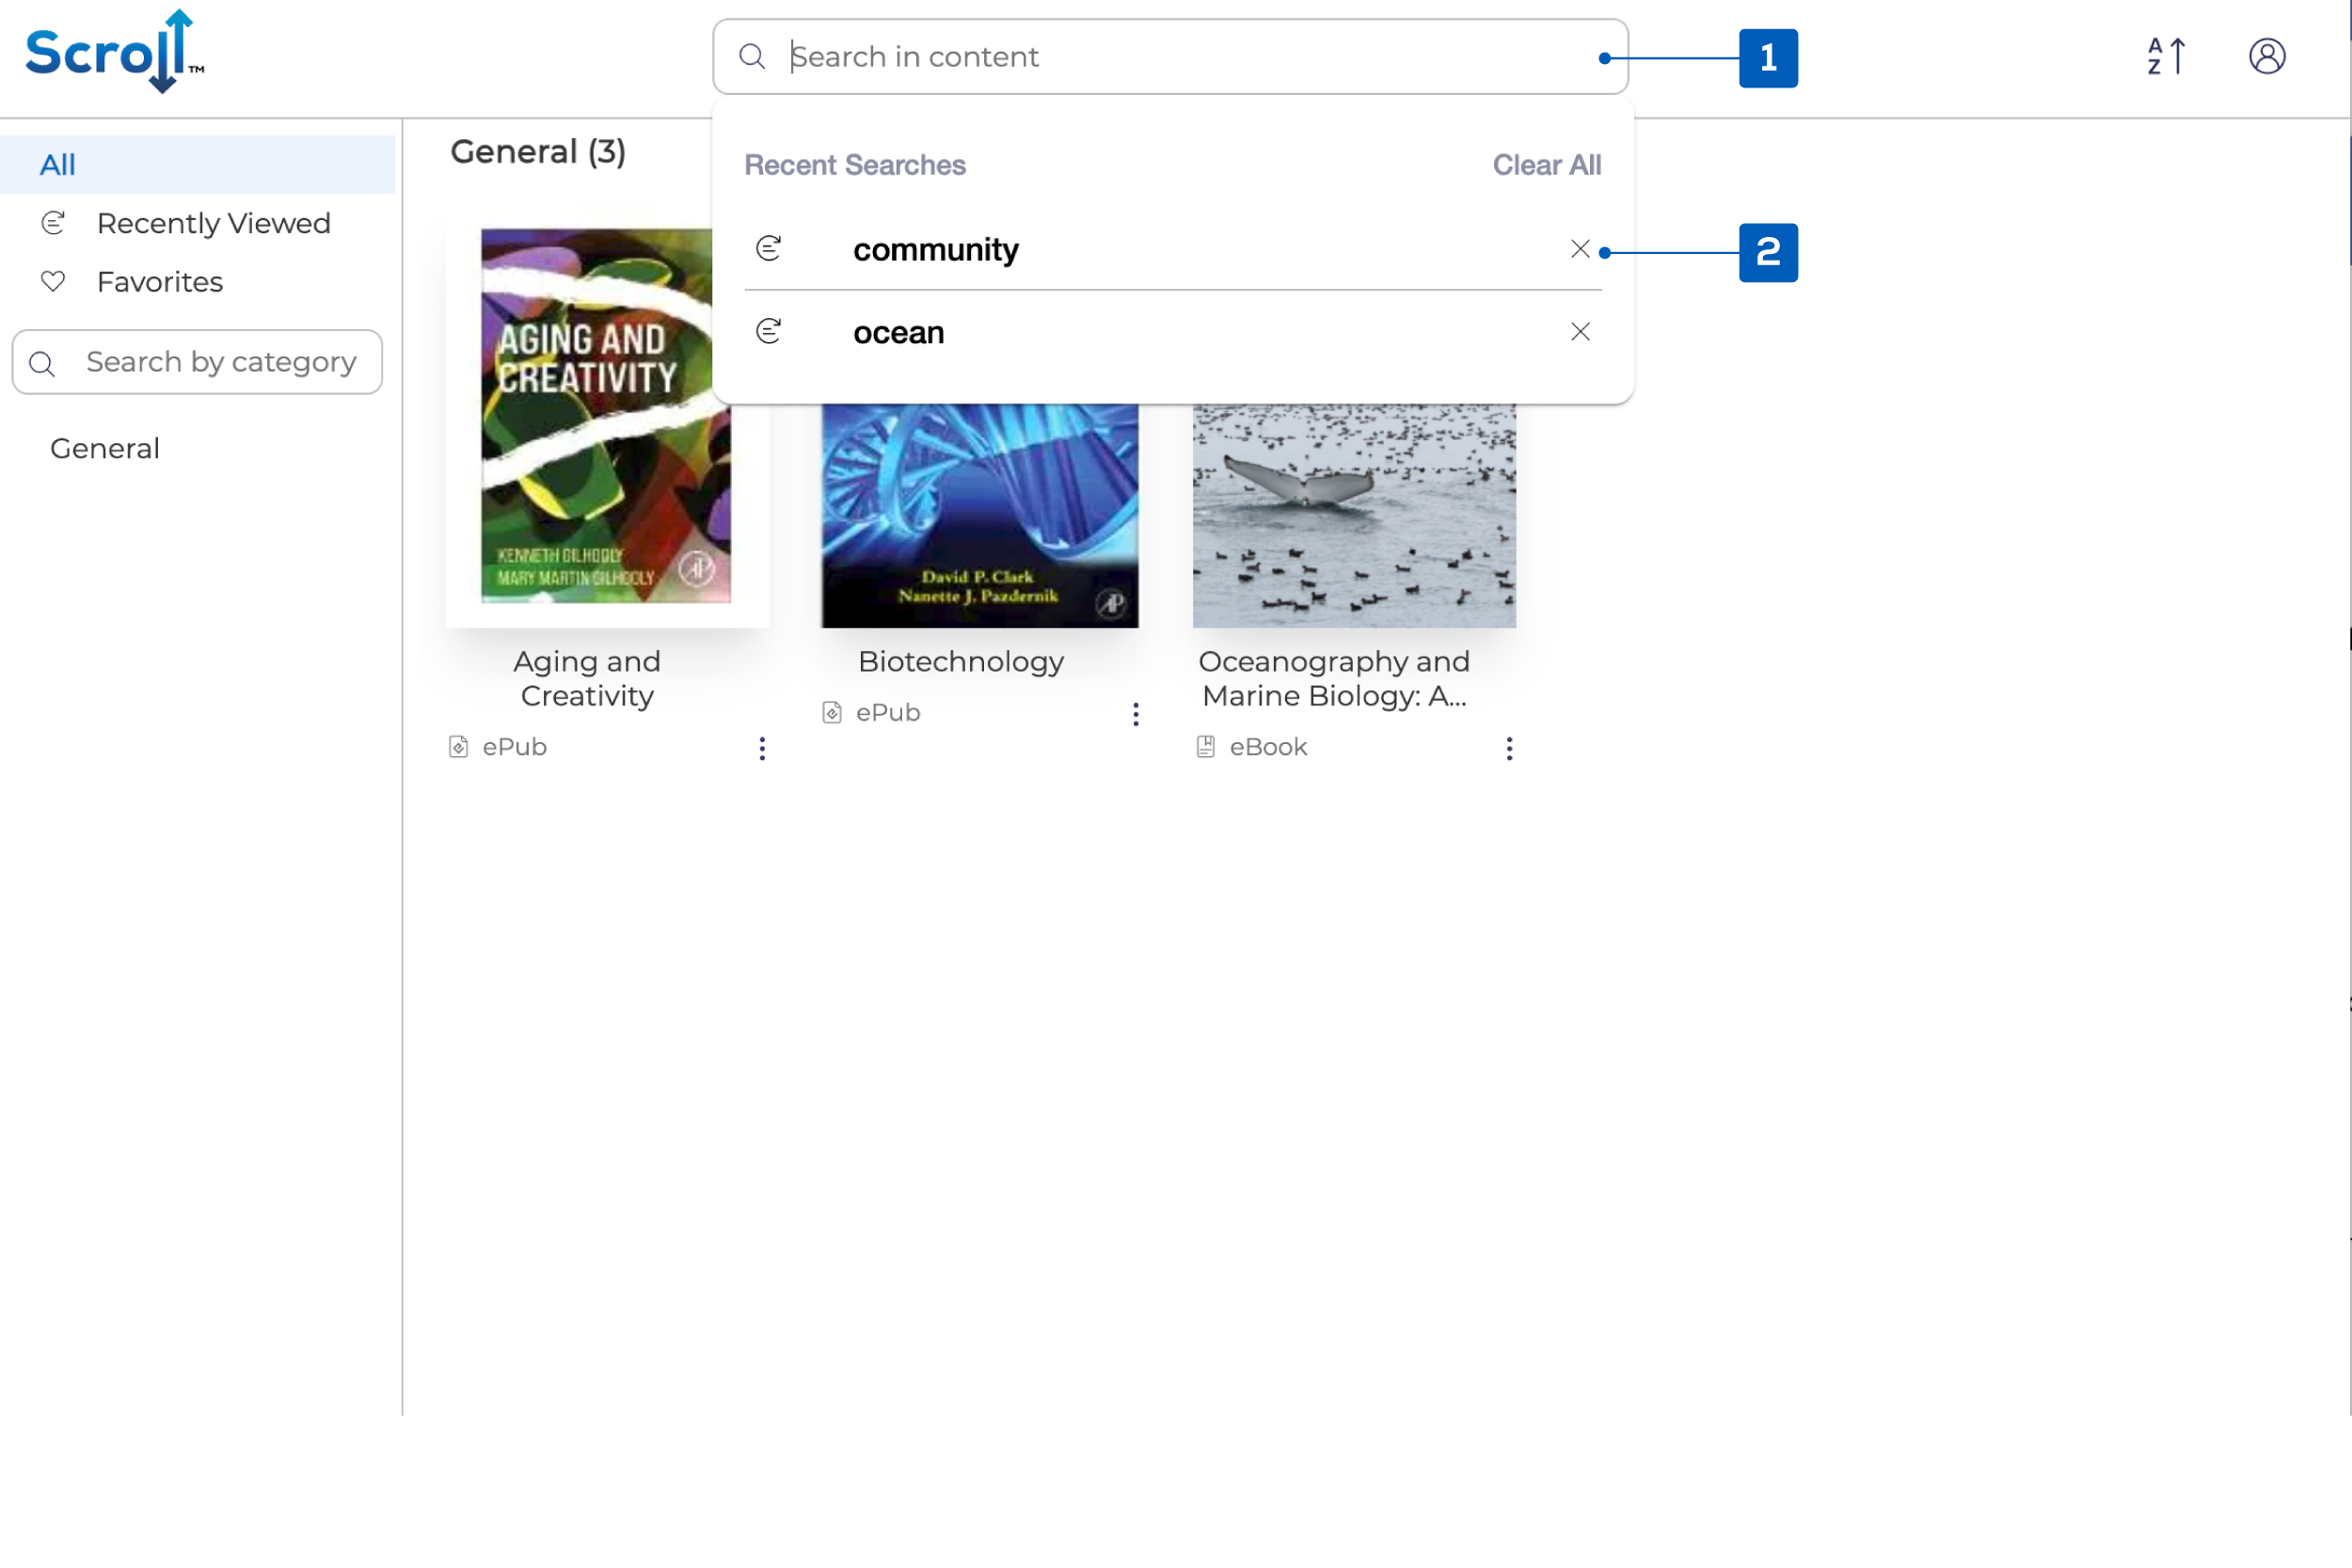Open three-dot menu for Oceanography book

(1509, 748)
